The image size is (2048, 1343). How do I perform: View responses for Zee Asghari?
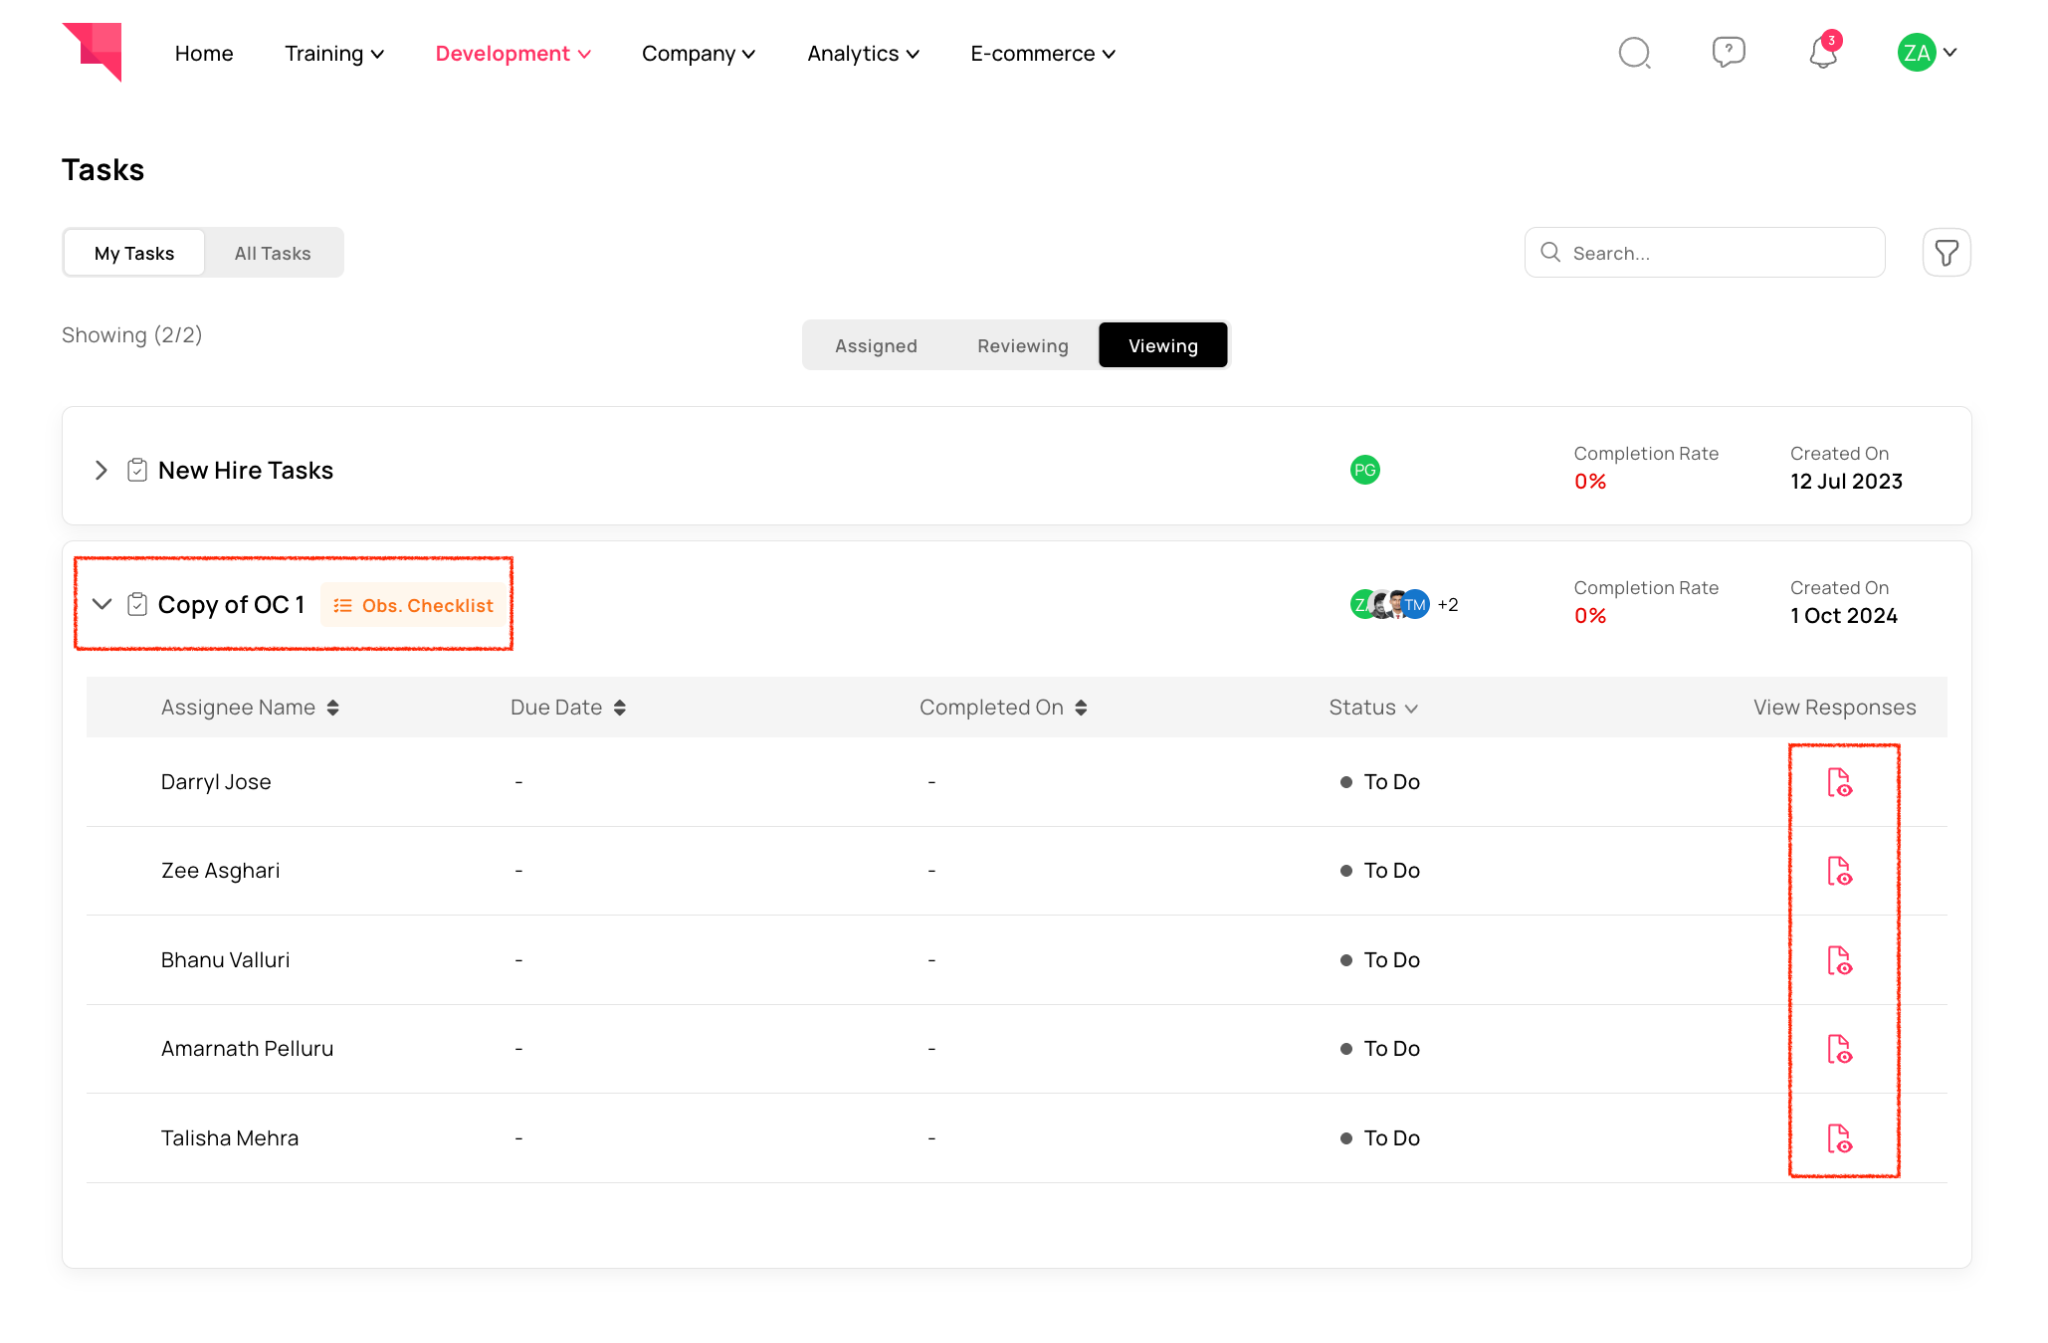1838,871
